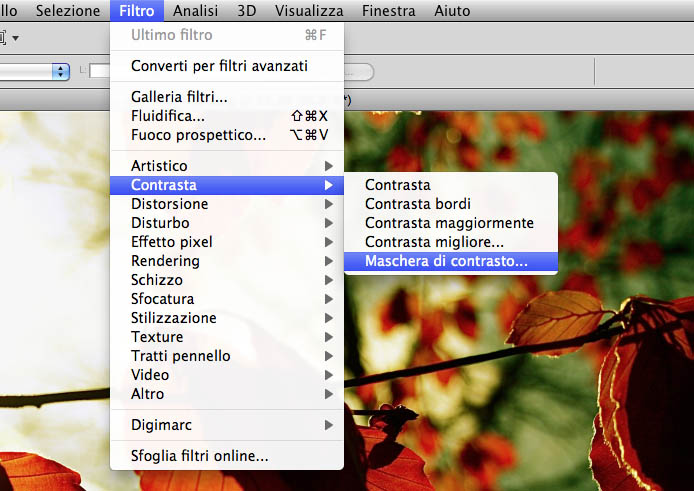Expand the Video submenu
This screenshot has height=491, width=694.
tap(227, 375)
